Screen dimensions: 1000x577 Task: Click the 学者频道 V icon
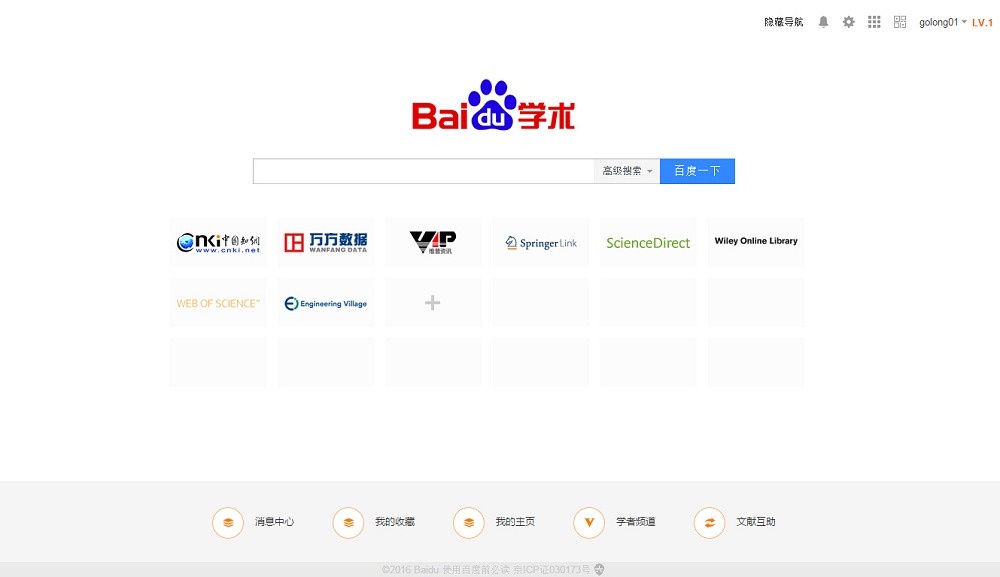point(589,523)
